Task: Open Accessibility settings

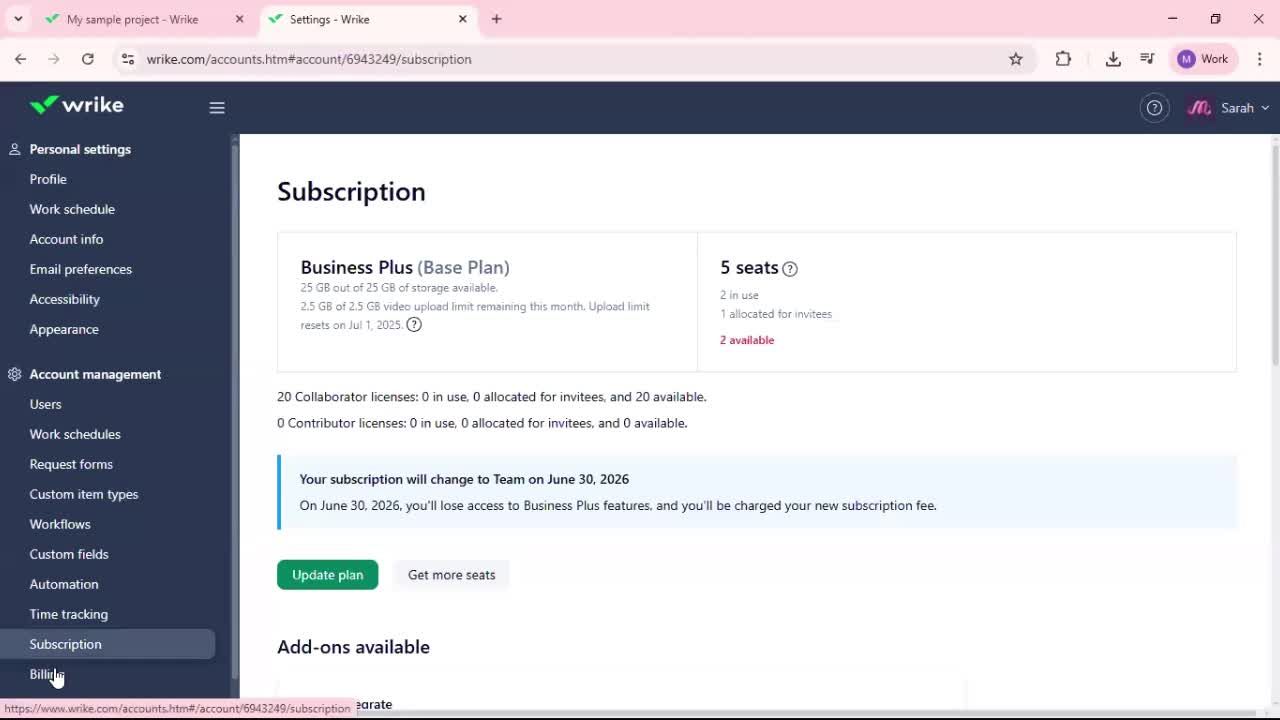Action: [65, 299]
